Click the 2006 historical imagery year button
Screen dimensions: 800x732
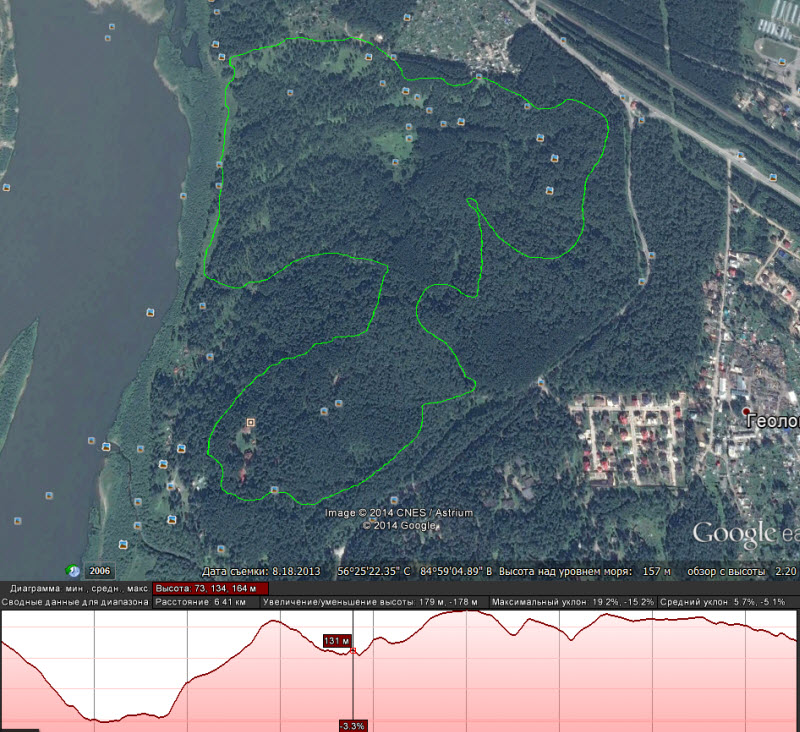[x=99, y=571]
